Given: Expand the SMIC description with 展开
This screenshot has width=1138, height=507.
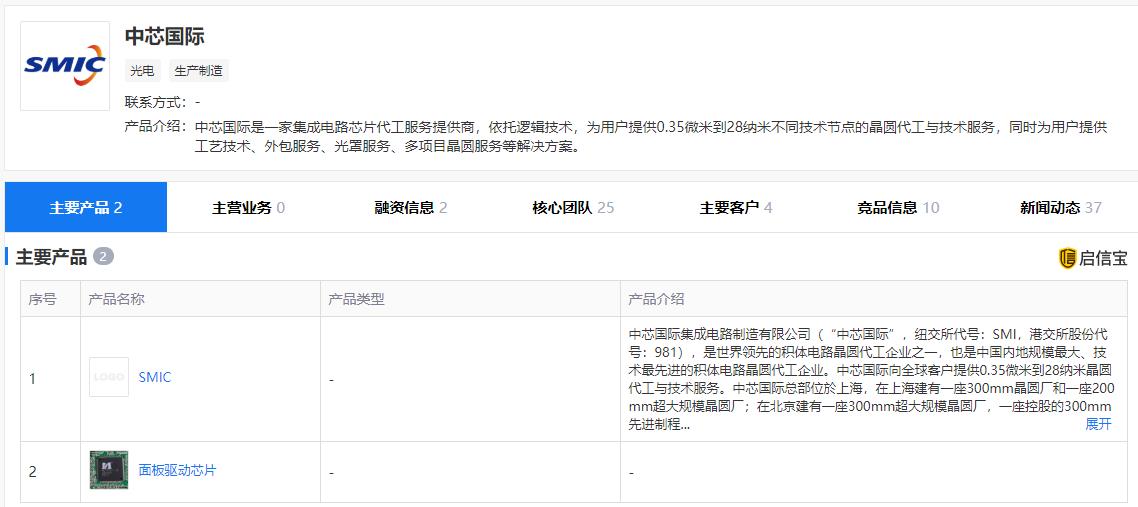Looking at the screenshot, I should [1098, 424].
